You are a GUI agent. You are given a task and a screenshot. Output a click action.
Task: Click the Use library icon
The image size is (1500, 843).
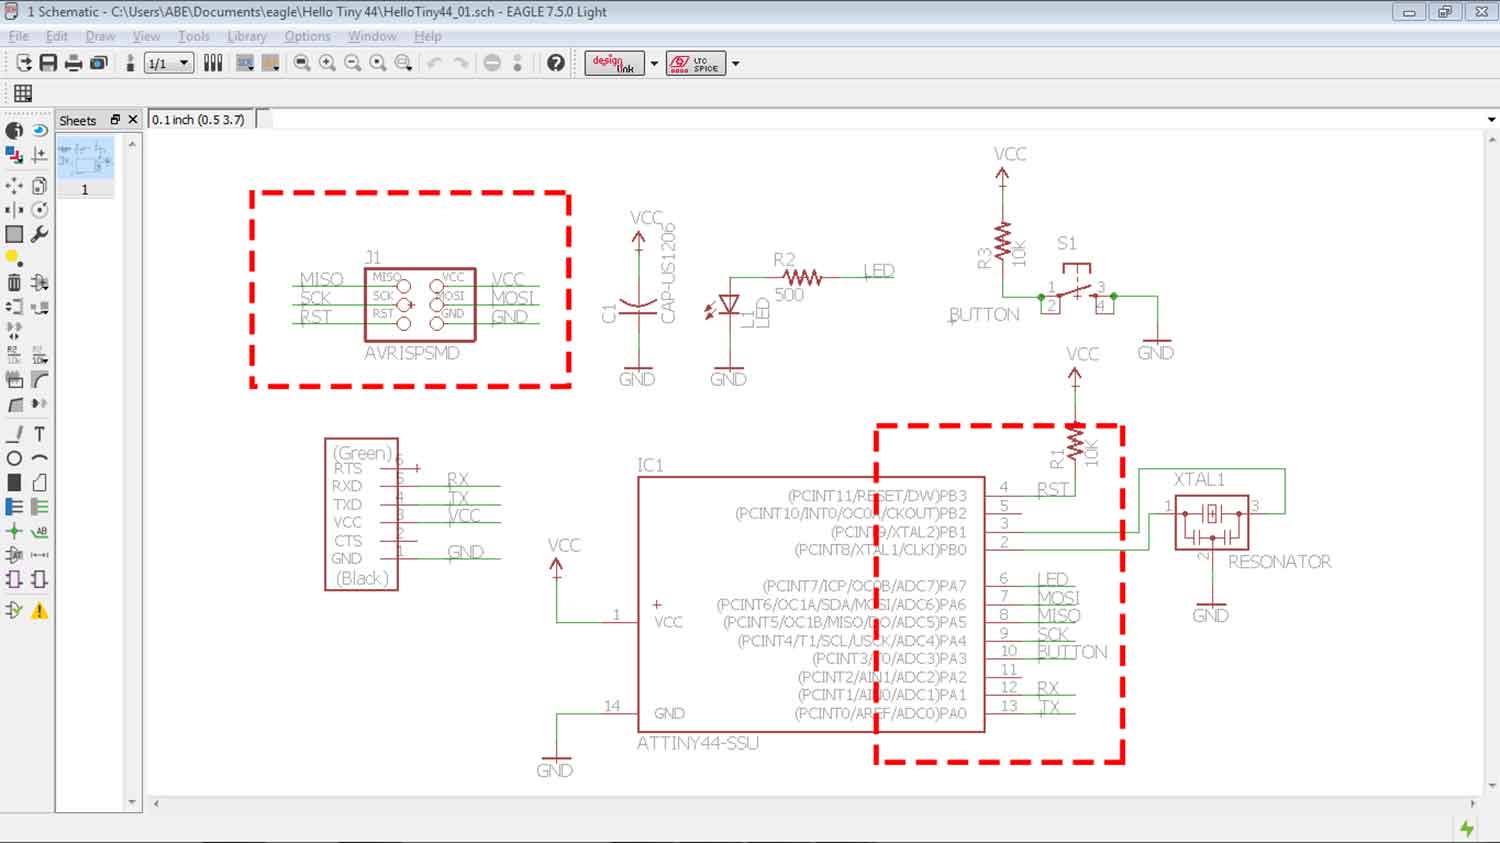click(213, 63)
